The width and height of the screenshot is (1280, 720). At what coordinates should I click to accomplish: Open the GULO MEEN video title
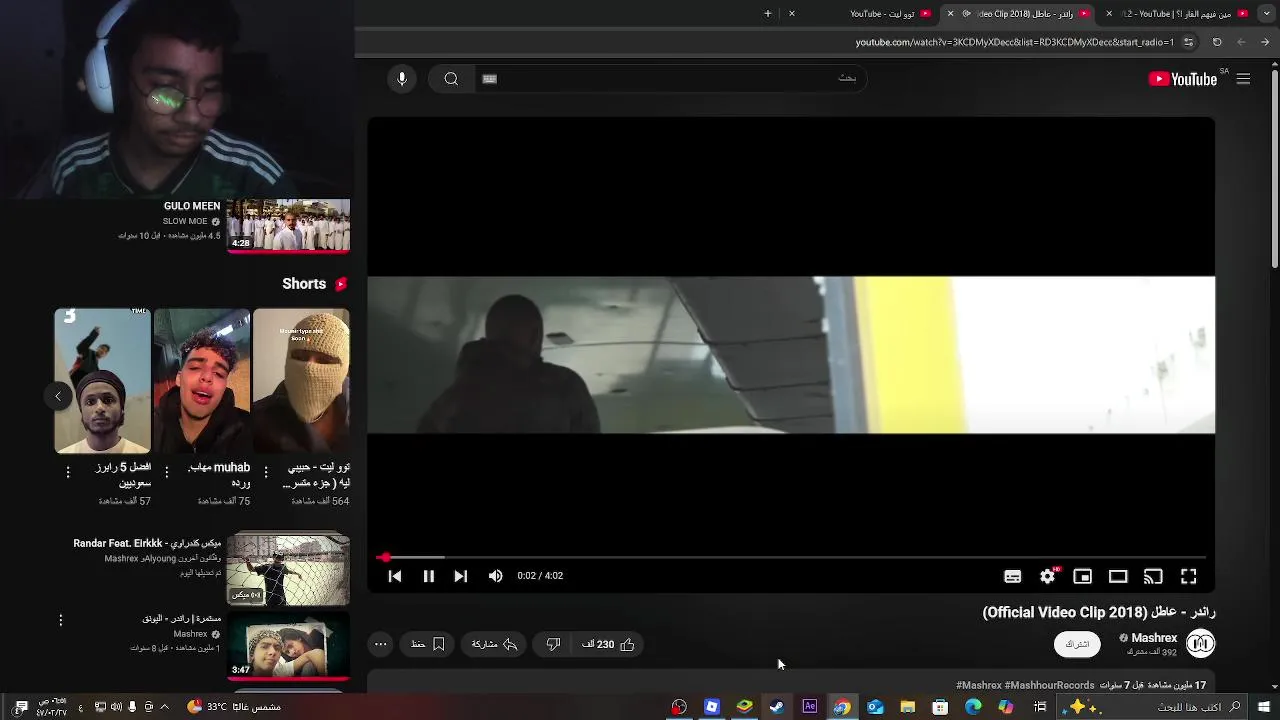[x=192, y=206]
